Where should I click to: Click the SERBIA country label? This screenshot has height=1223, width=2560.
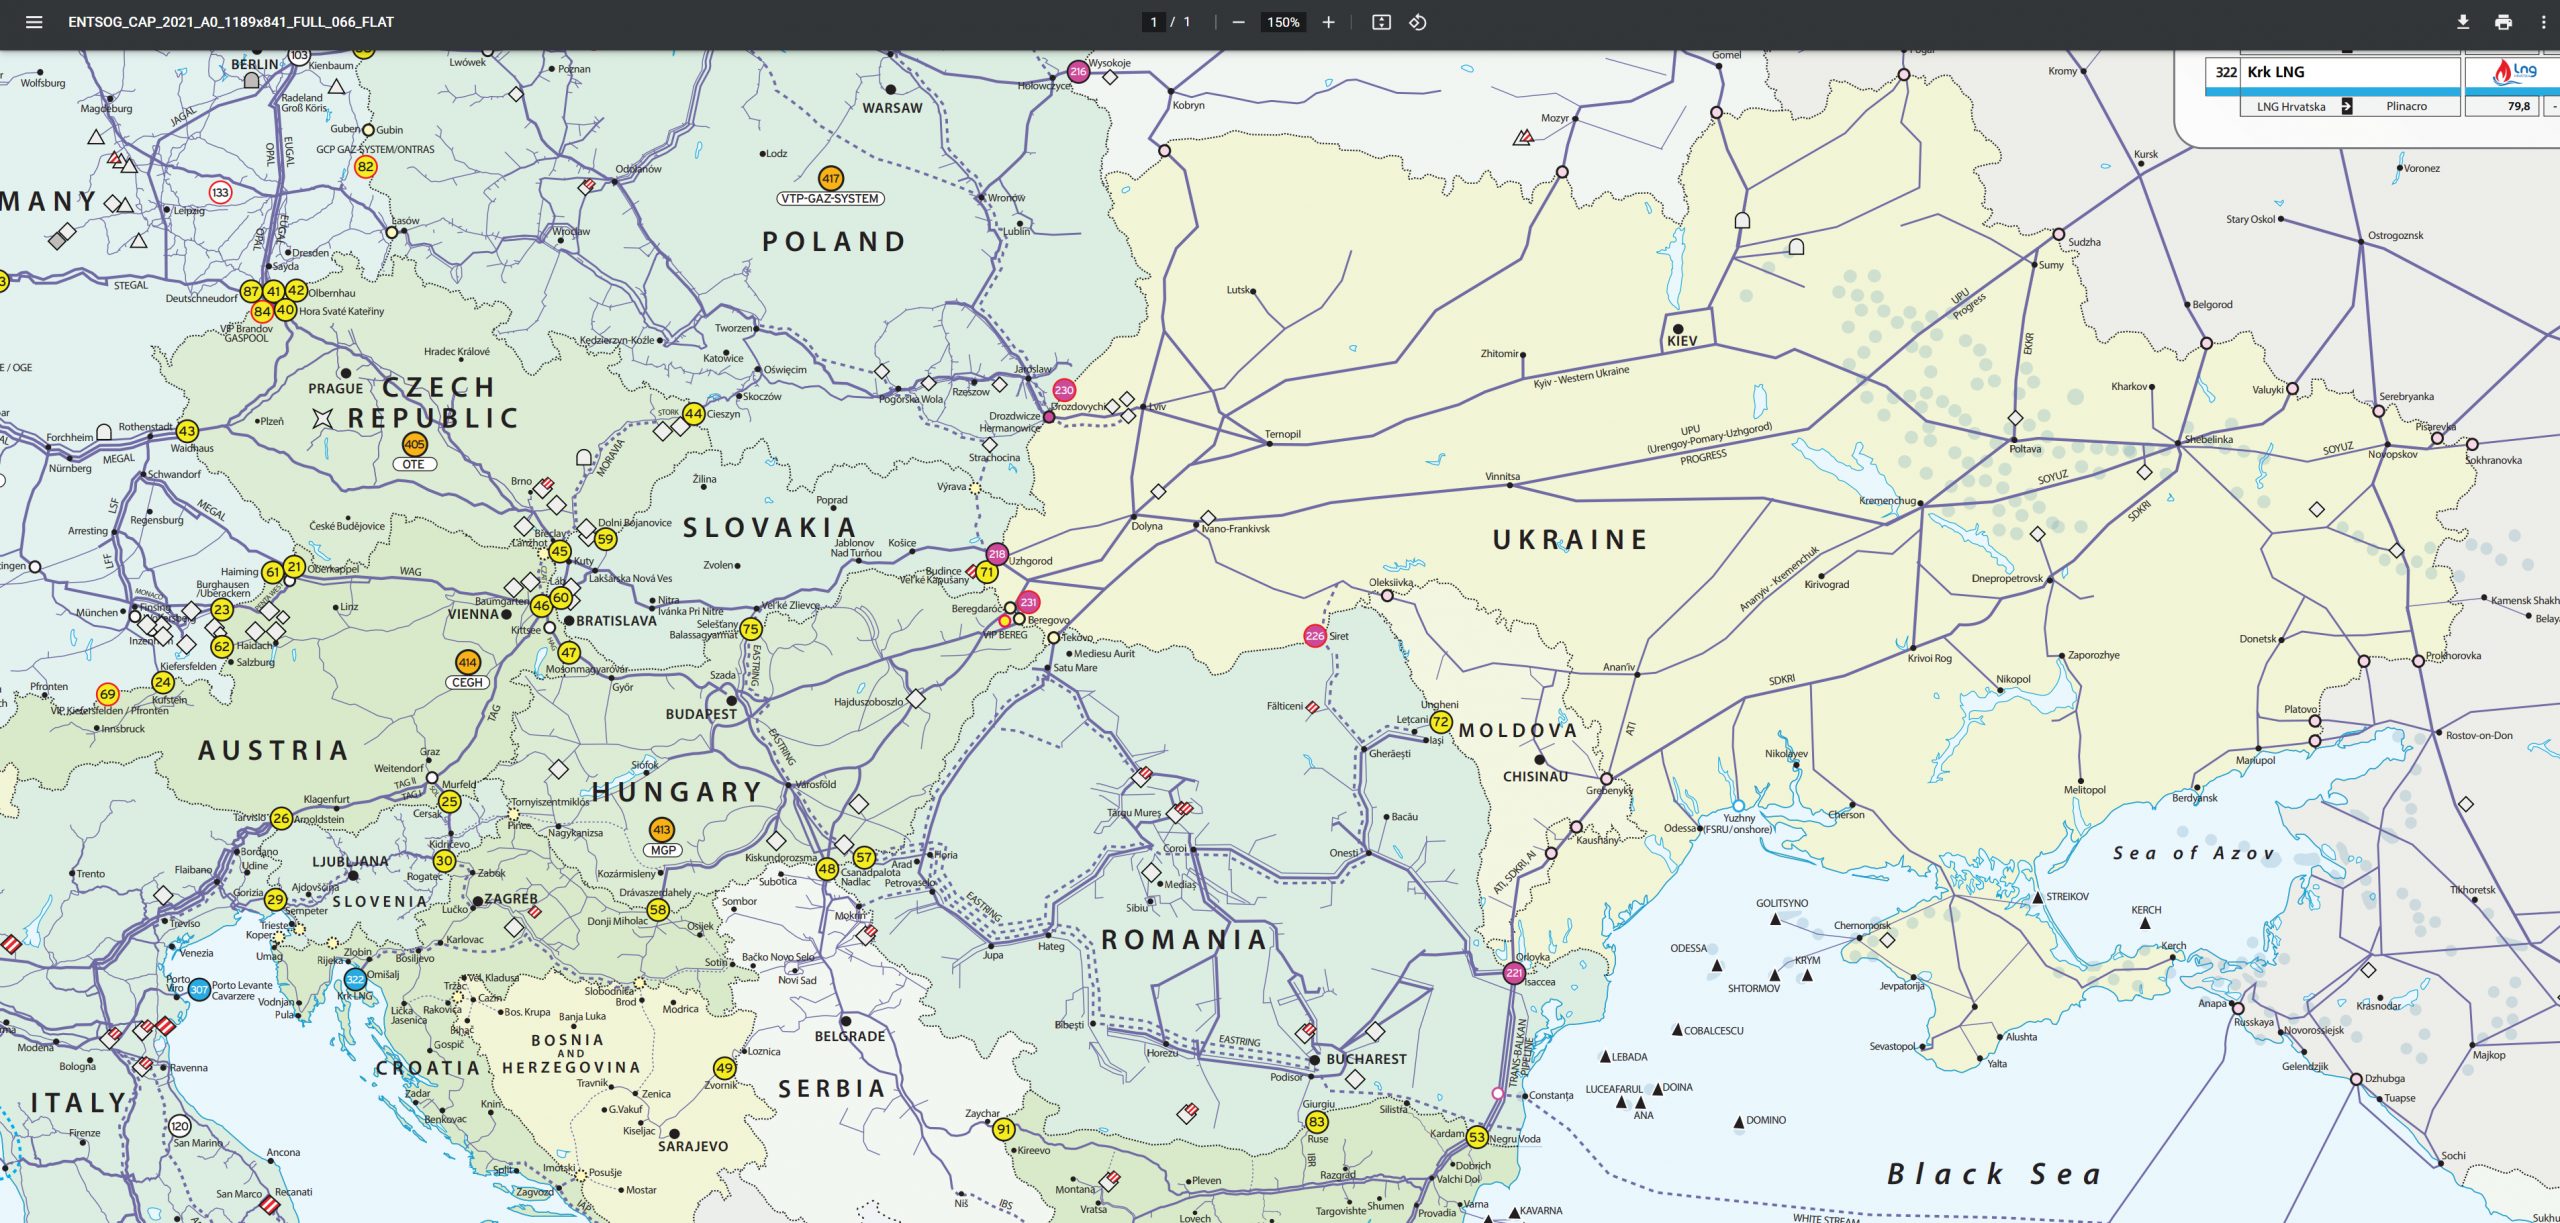(832, 1089)
